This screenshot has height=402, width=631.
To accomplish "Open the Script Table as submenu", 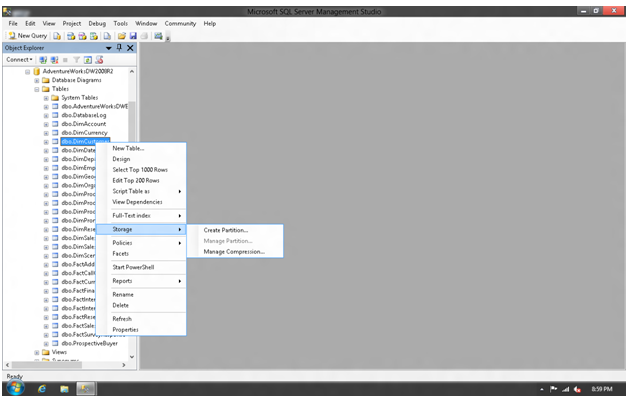I will coord(141,192).
